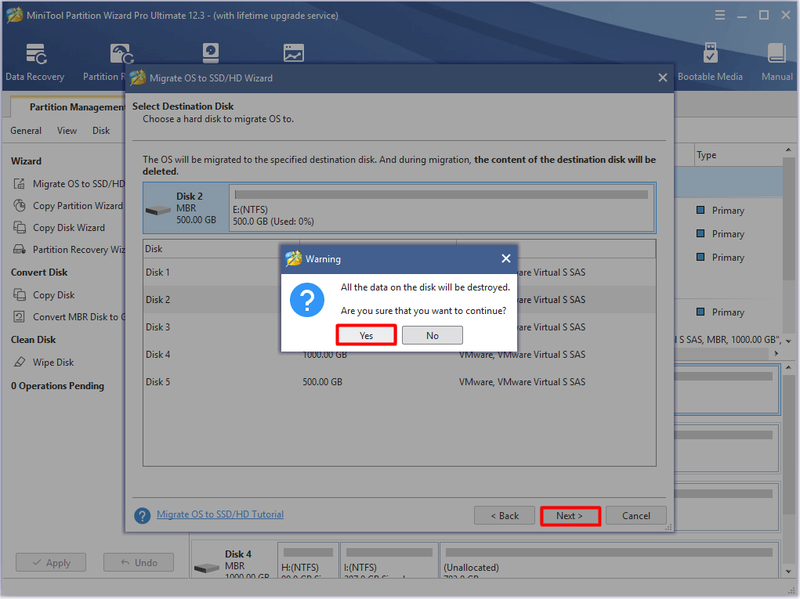Viewport: 800px width, 599px height.
Task: Click the horizontal scrollbar right arrow
Action: 777,354
